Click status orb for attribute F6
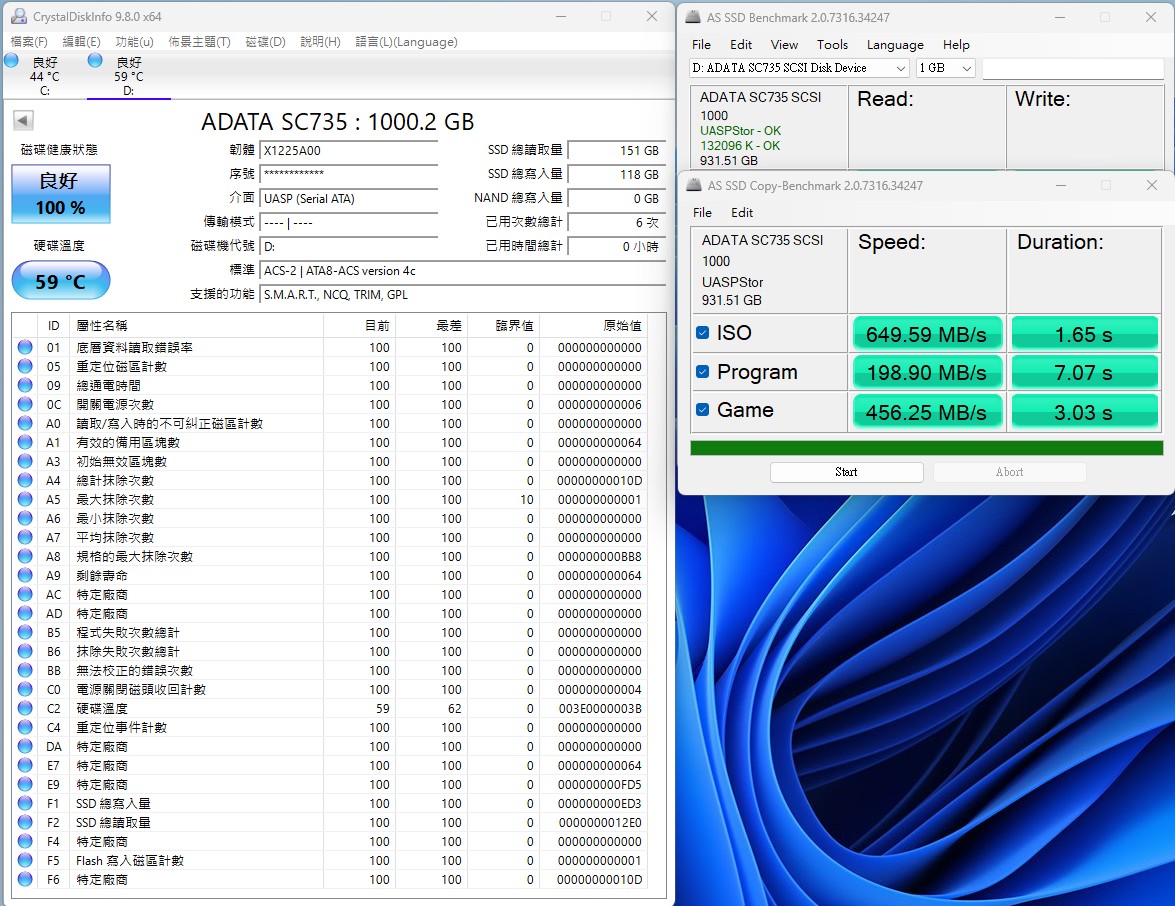This screenshot has height=906, width=1175. tap(25, 879)
